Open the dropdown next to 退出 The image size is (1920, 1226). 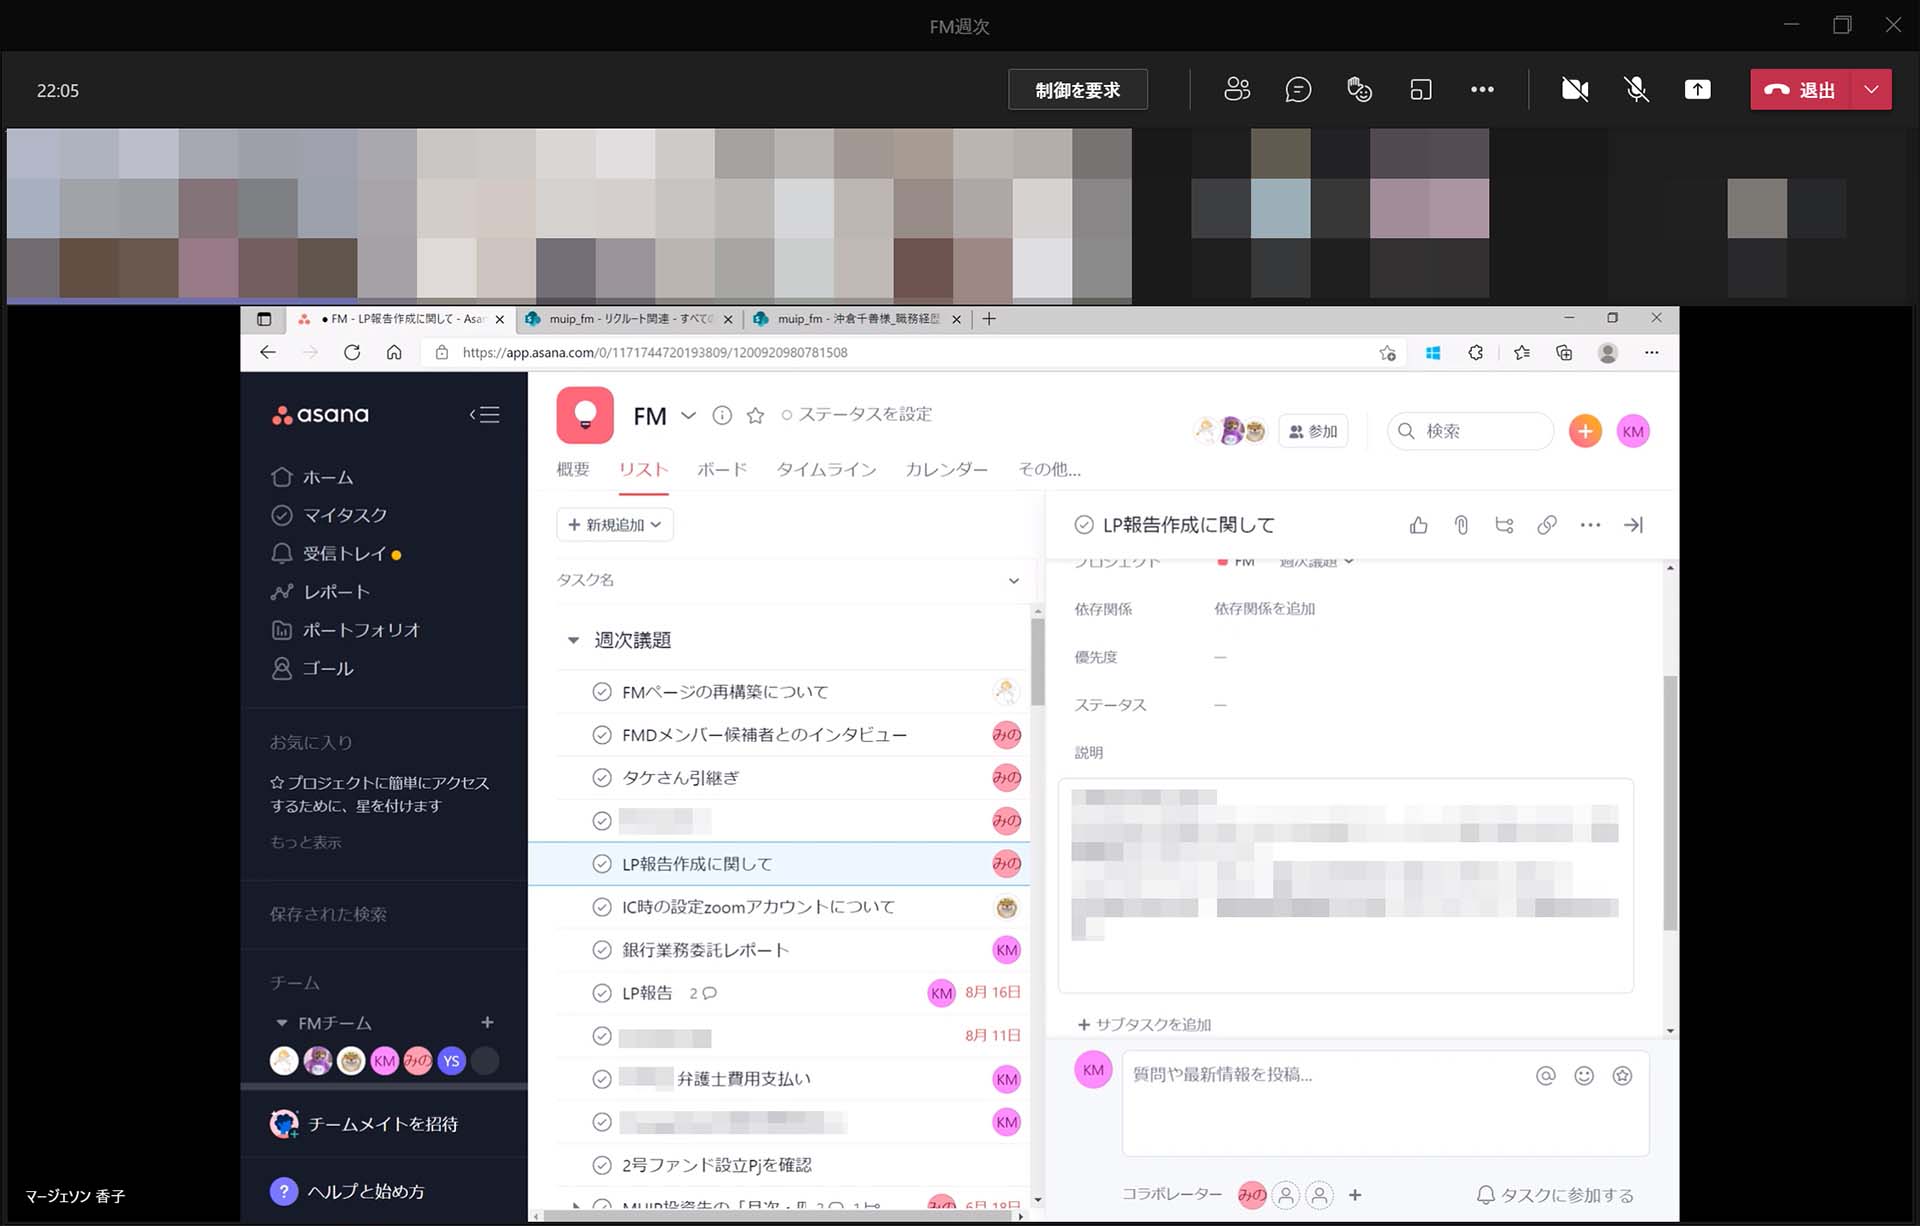click(x=1871, y=90)
